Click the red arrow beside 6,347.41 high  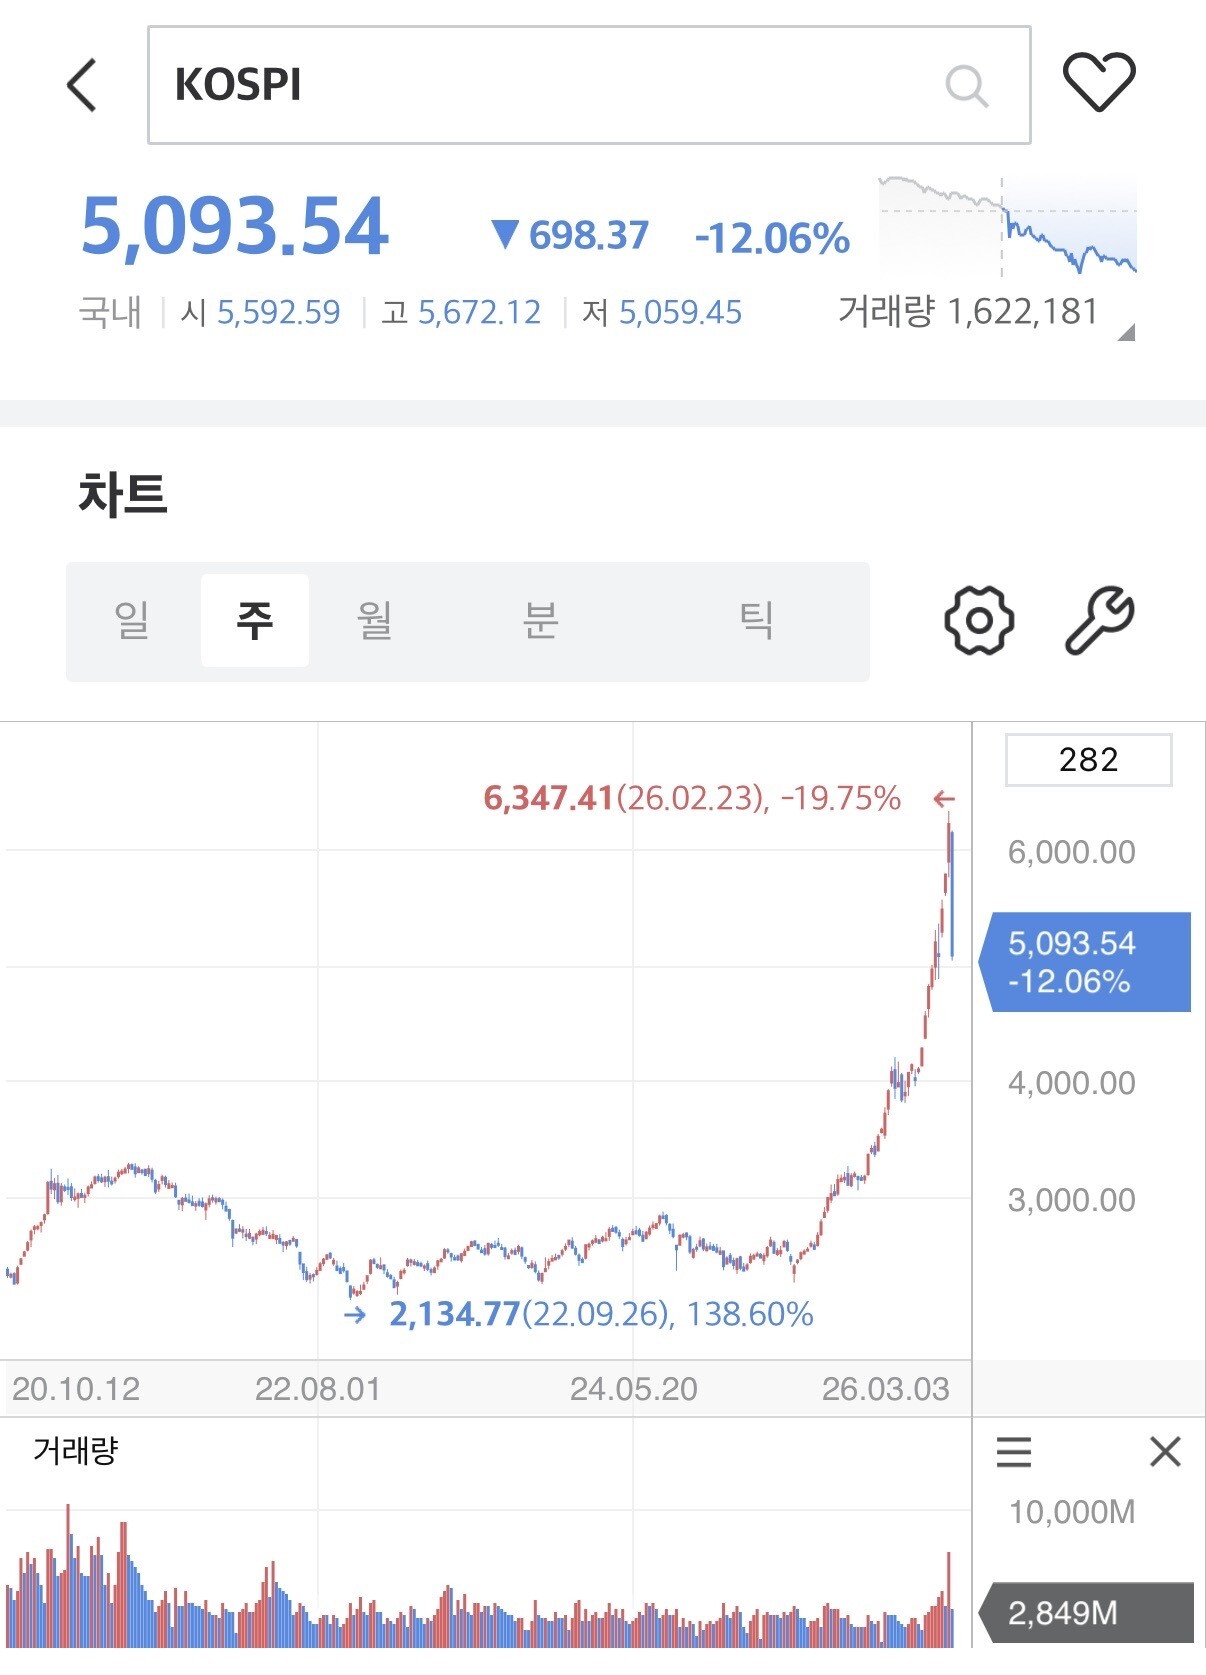point(943,799)
